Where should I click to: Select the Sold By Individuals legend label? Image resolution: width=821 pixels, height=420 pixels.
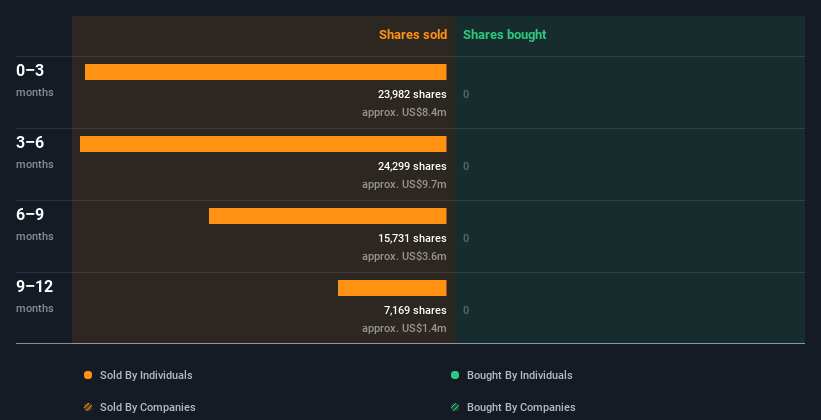pyautogui.click(x=146, y=375)
